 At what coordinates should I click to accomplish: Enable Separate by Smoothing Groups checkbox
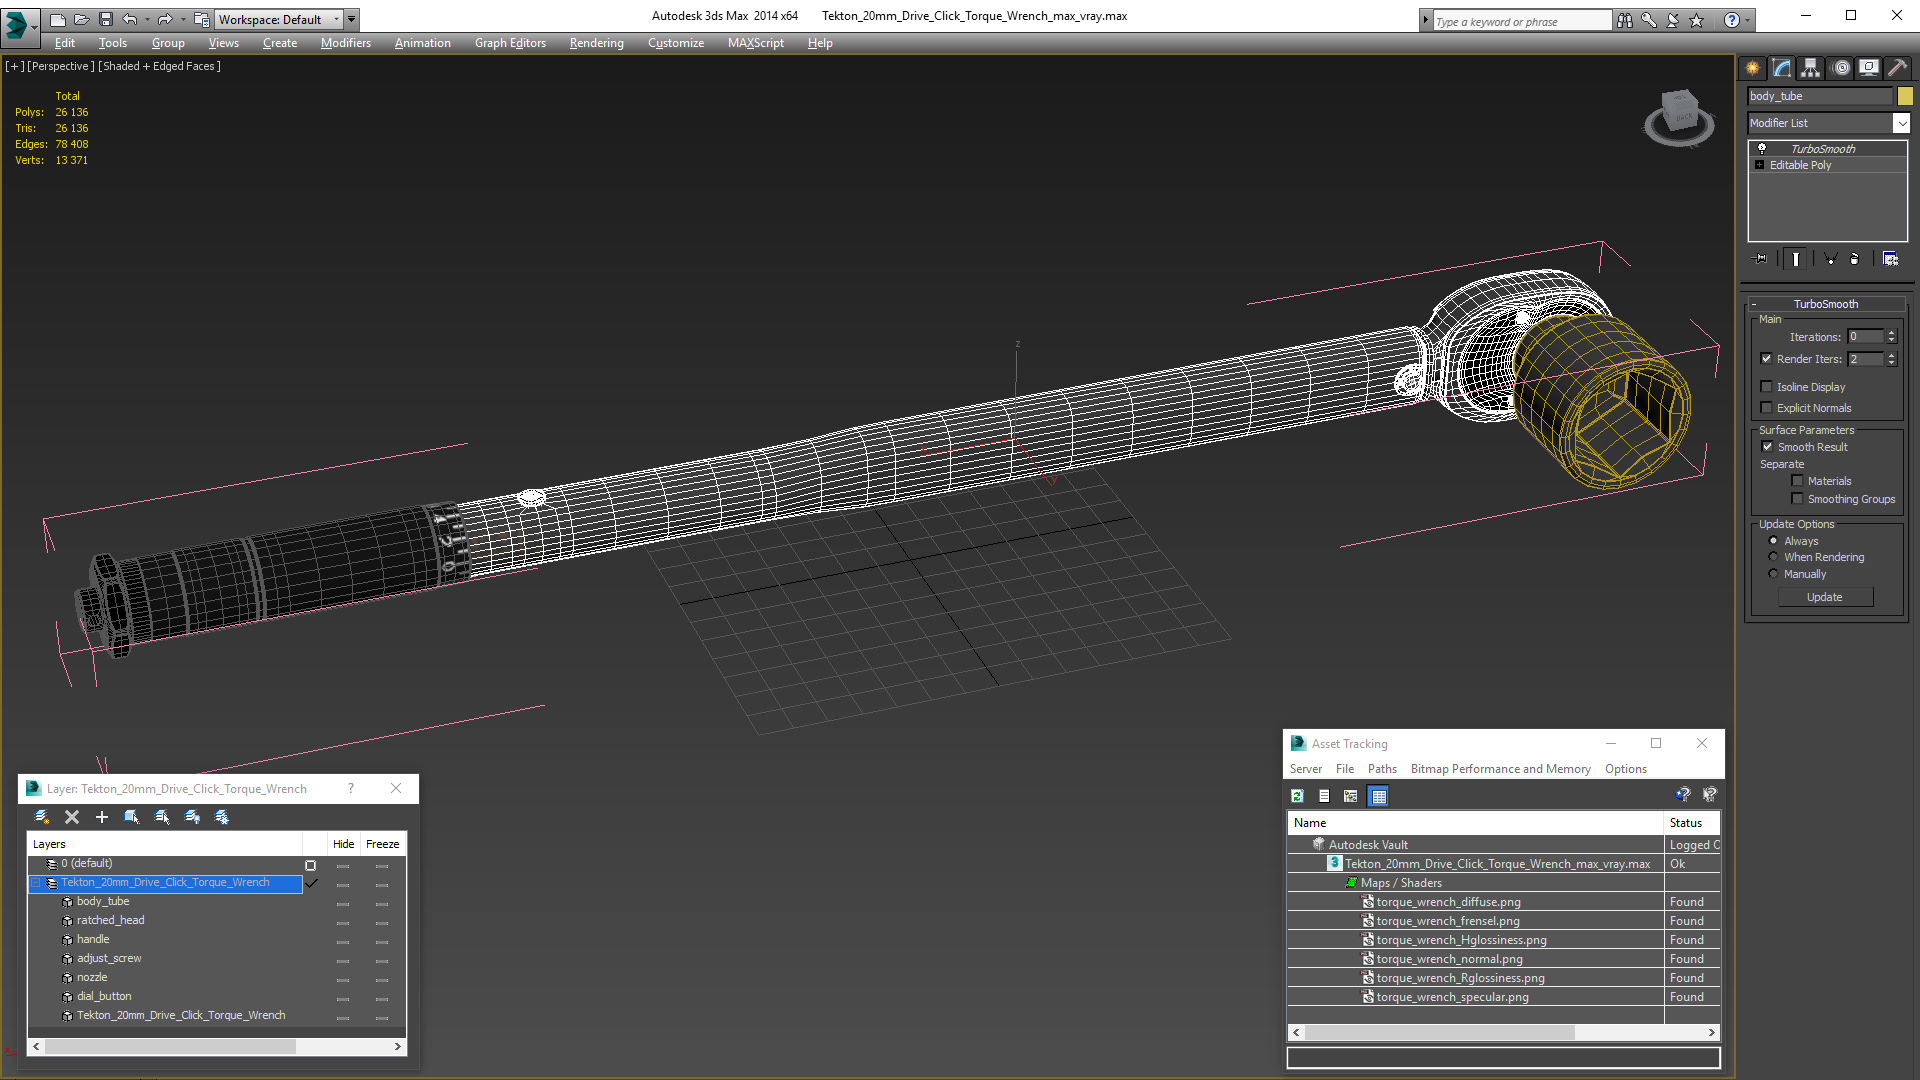pos(1797,499)
